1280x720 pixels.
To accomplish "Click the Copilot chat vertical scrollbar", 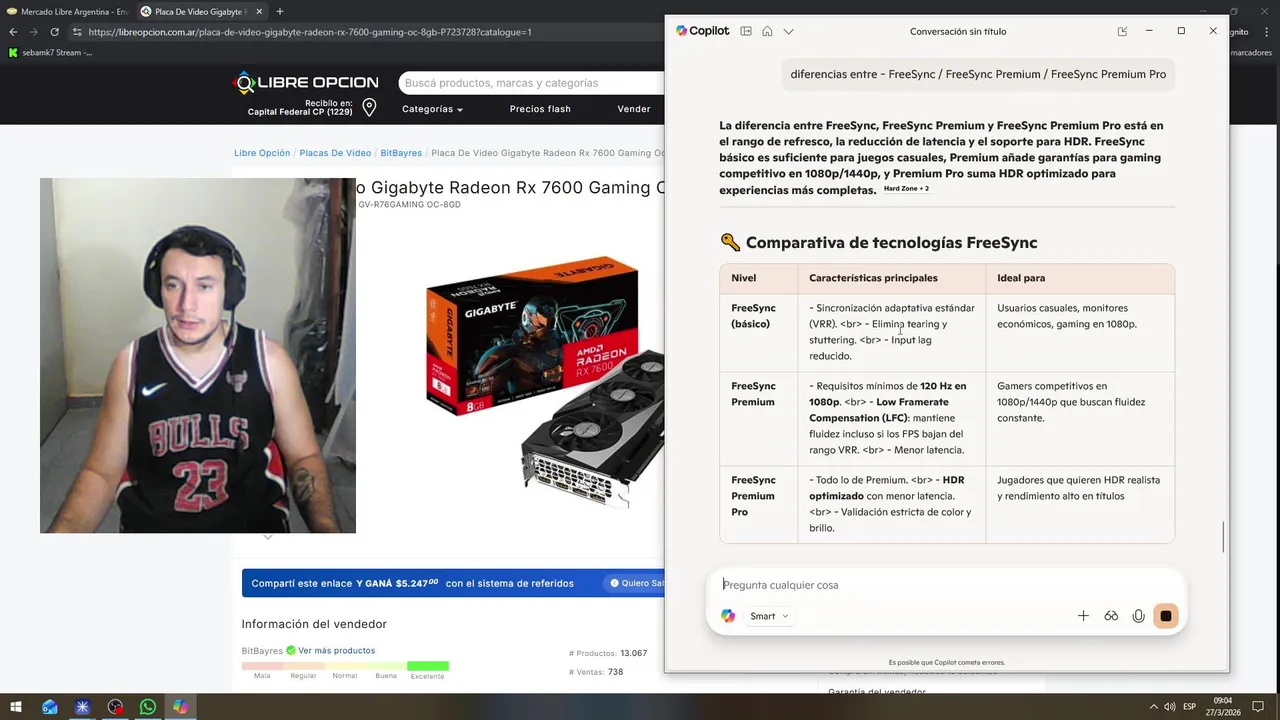I will click(1223, 536).
